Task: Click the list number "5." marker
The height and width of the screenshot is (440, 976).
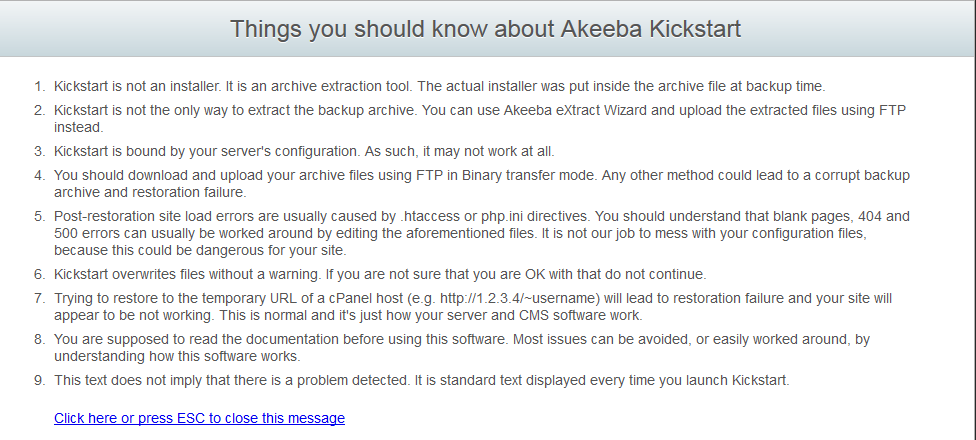Action: pyautogui.click(x=39, y=215)
